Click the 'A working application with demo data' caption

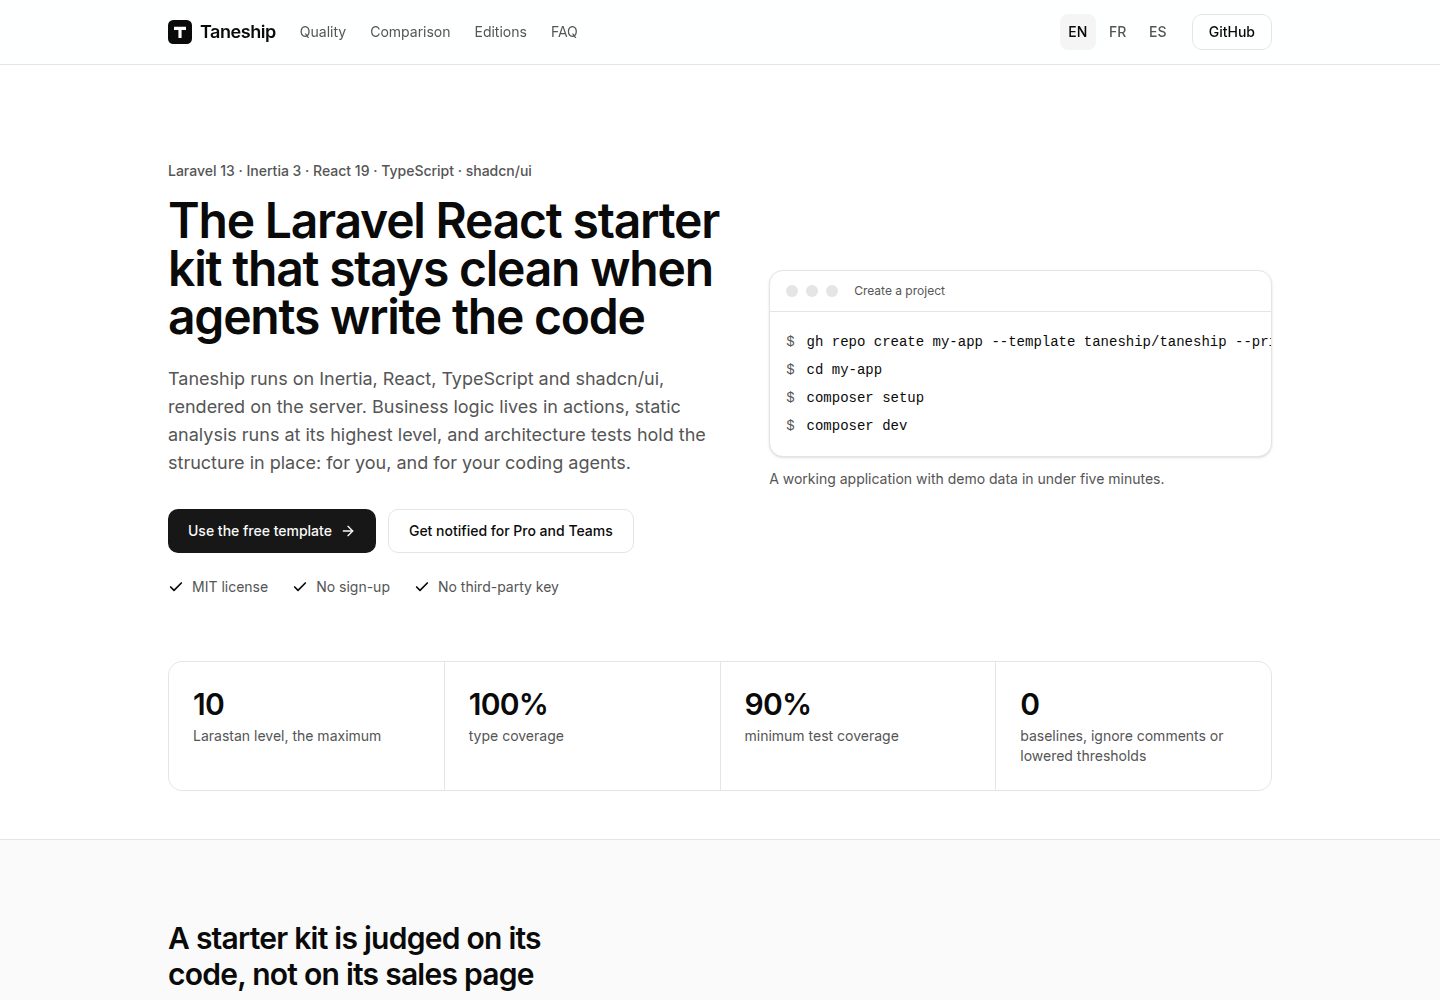click(x=967, y=479)
